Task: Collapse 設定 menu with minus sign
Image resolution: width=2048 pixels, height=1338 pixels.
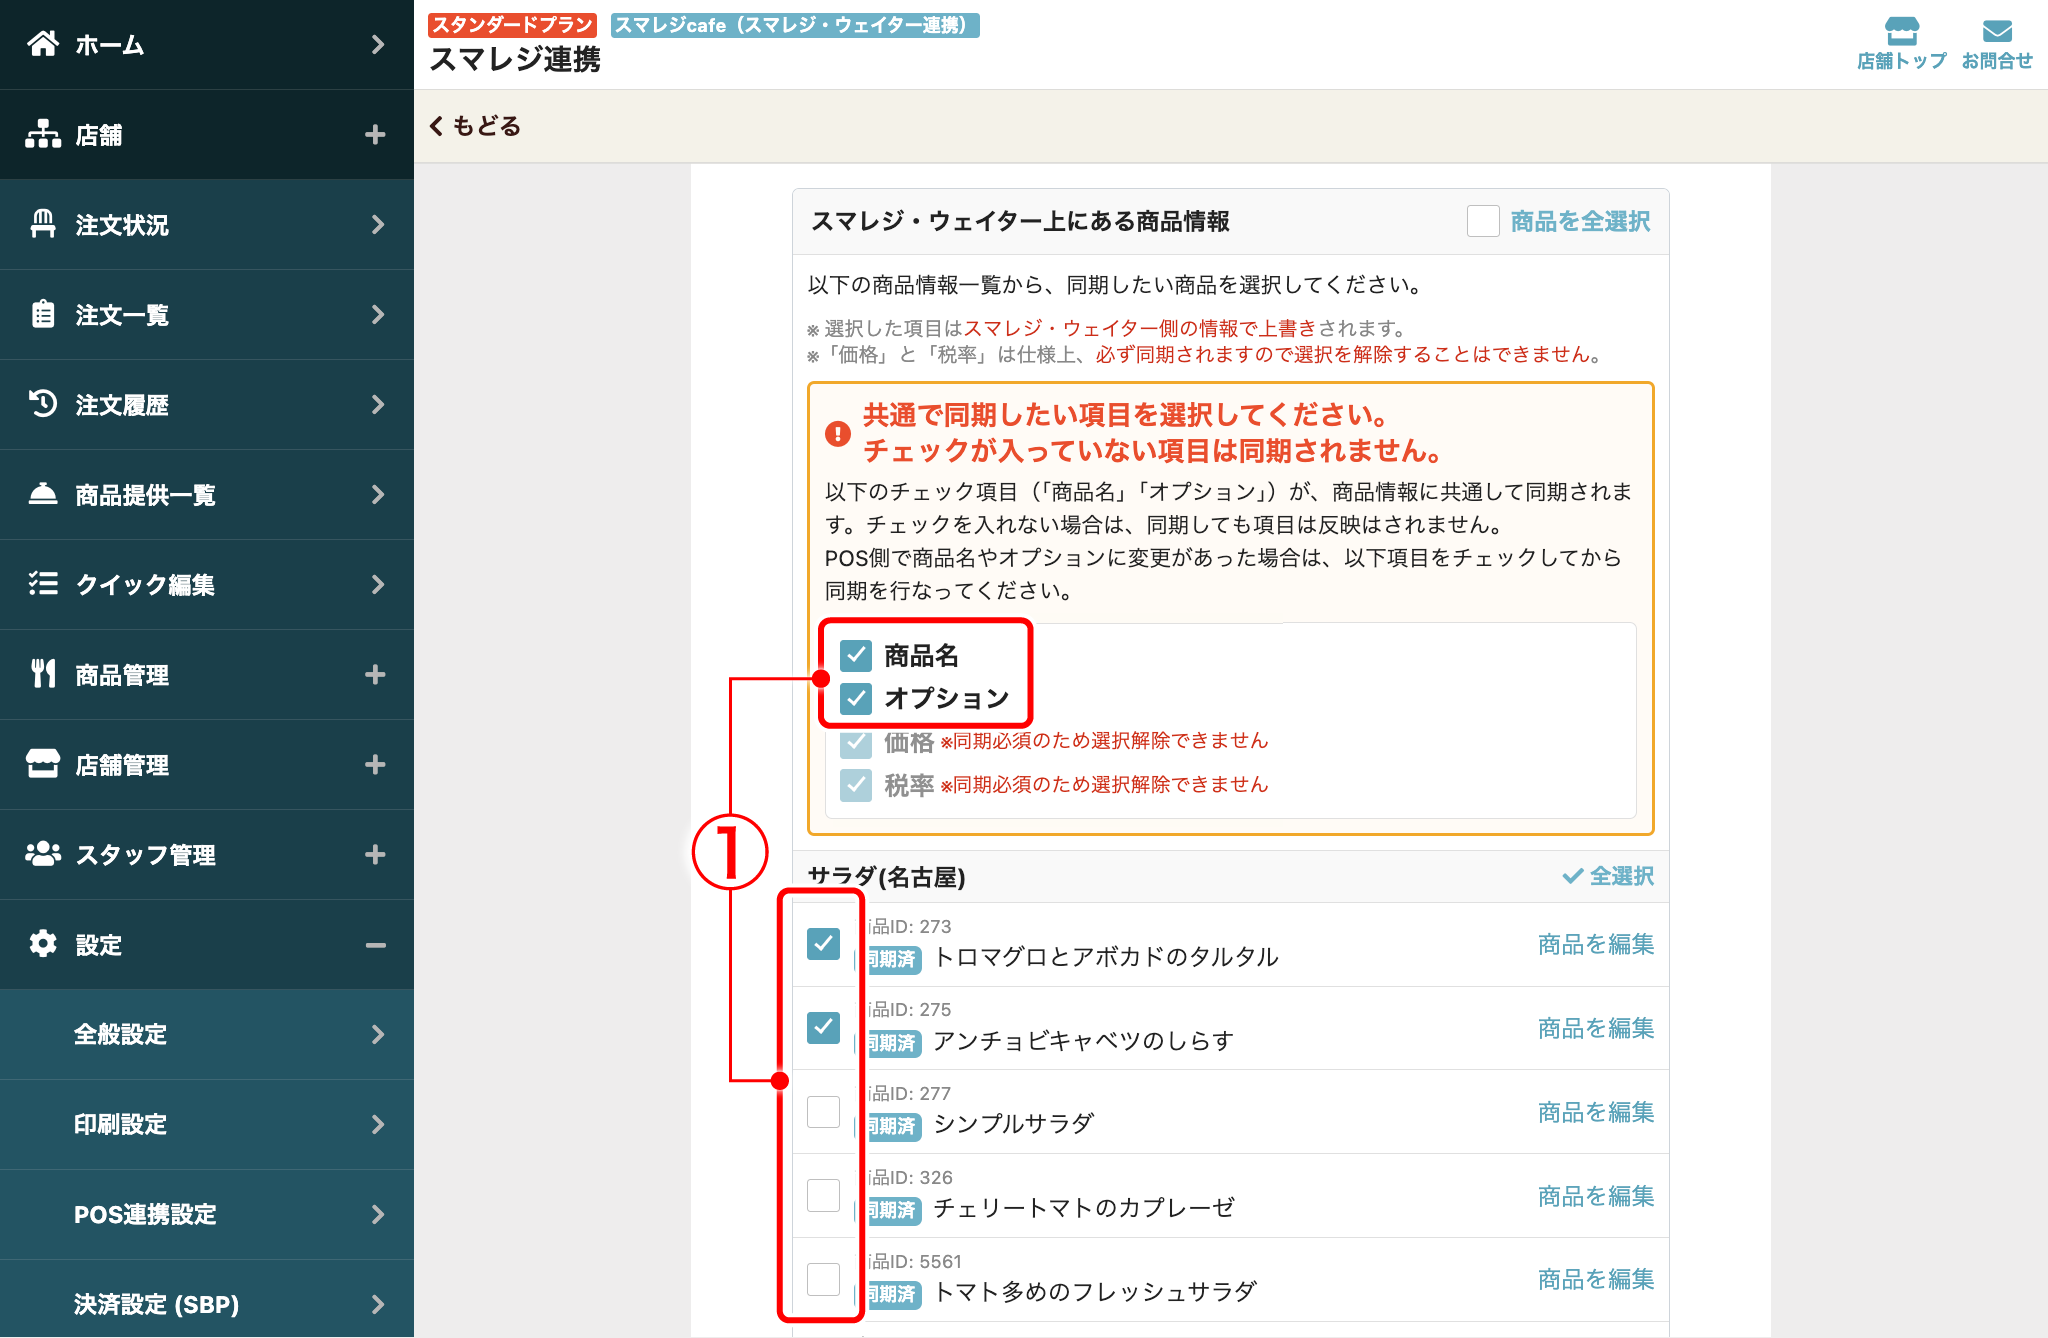Action: pos(375,944)
